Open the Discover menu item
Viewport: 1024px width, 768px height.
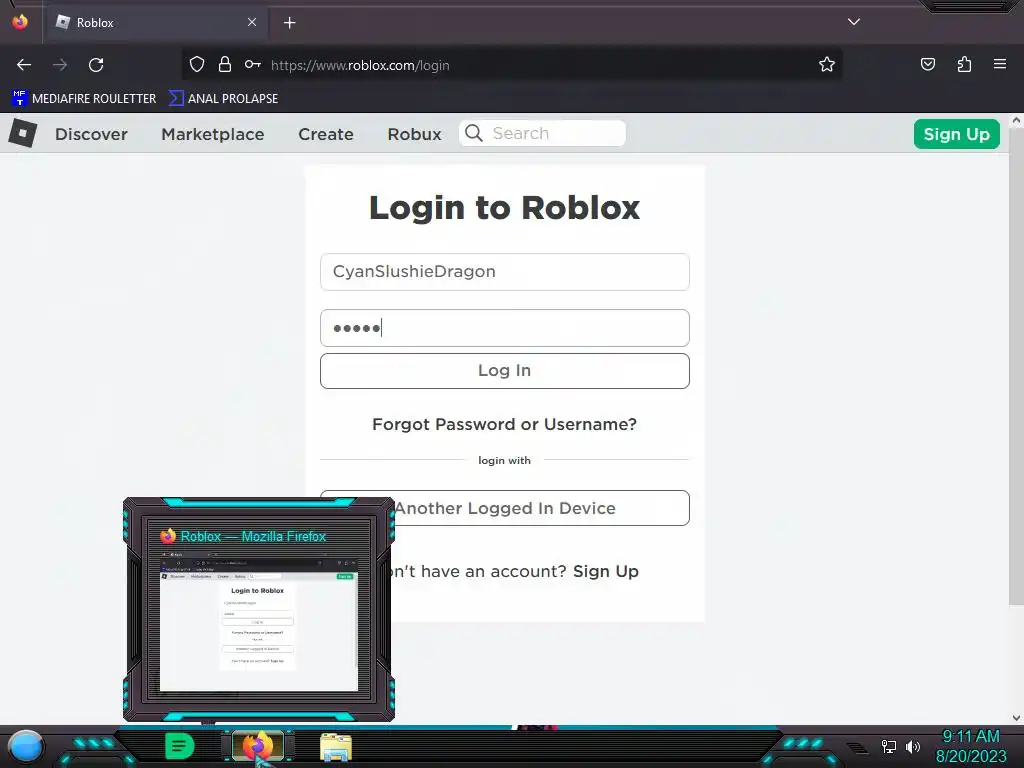[91, 134]
